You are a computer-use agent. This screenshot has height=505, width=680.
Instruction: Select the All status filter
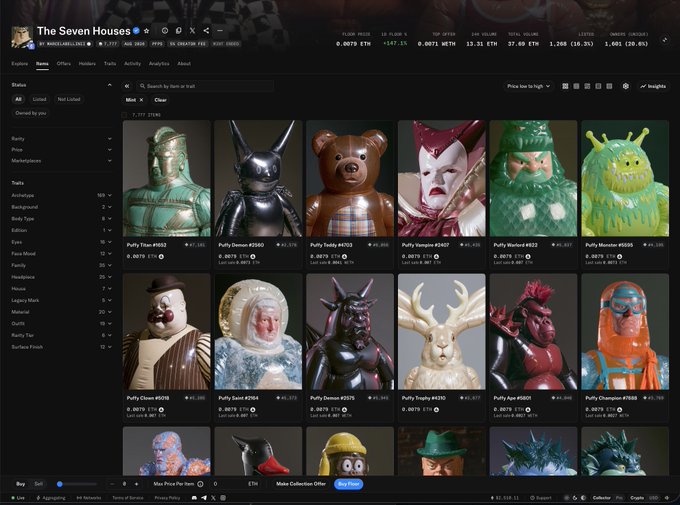point(18,99)
